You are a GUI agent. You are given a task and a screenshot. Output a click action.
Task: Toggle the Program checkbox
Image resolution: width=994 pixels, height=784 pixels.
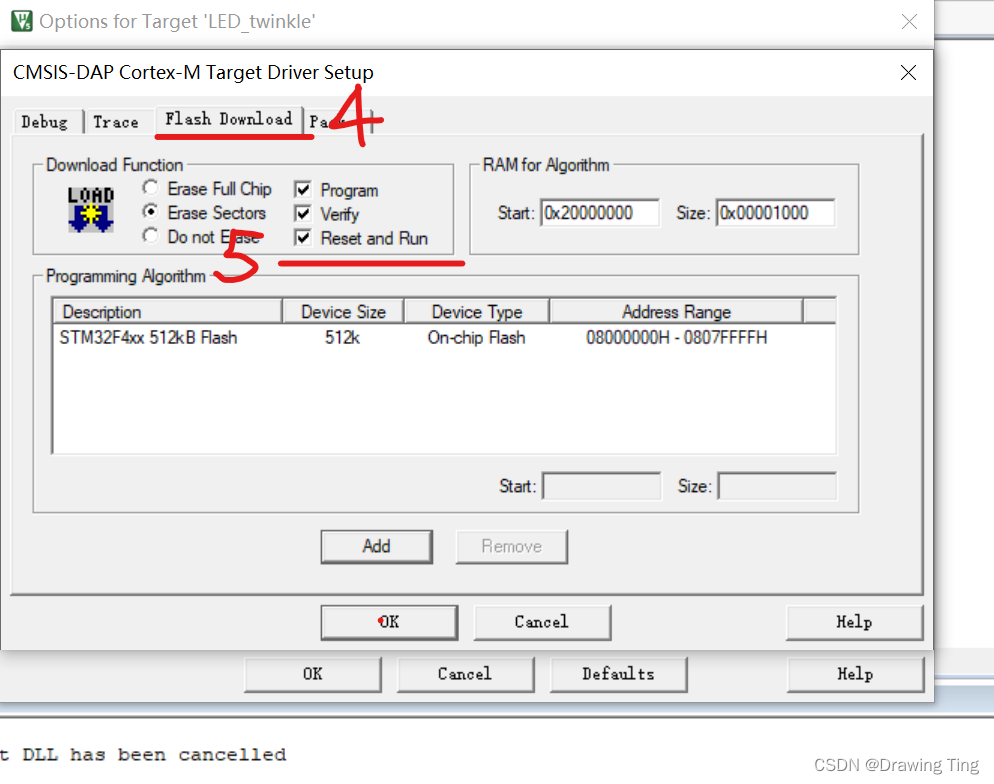click(303, 190)
